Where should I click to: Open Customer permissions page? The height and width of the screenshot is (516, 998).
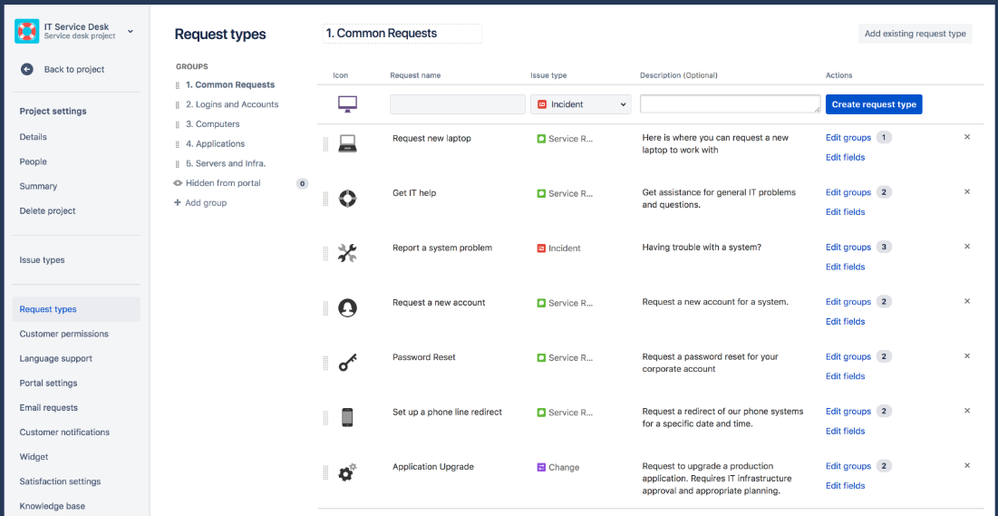pos(64,334)
